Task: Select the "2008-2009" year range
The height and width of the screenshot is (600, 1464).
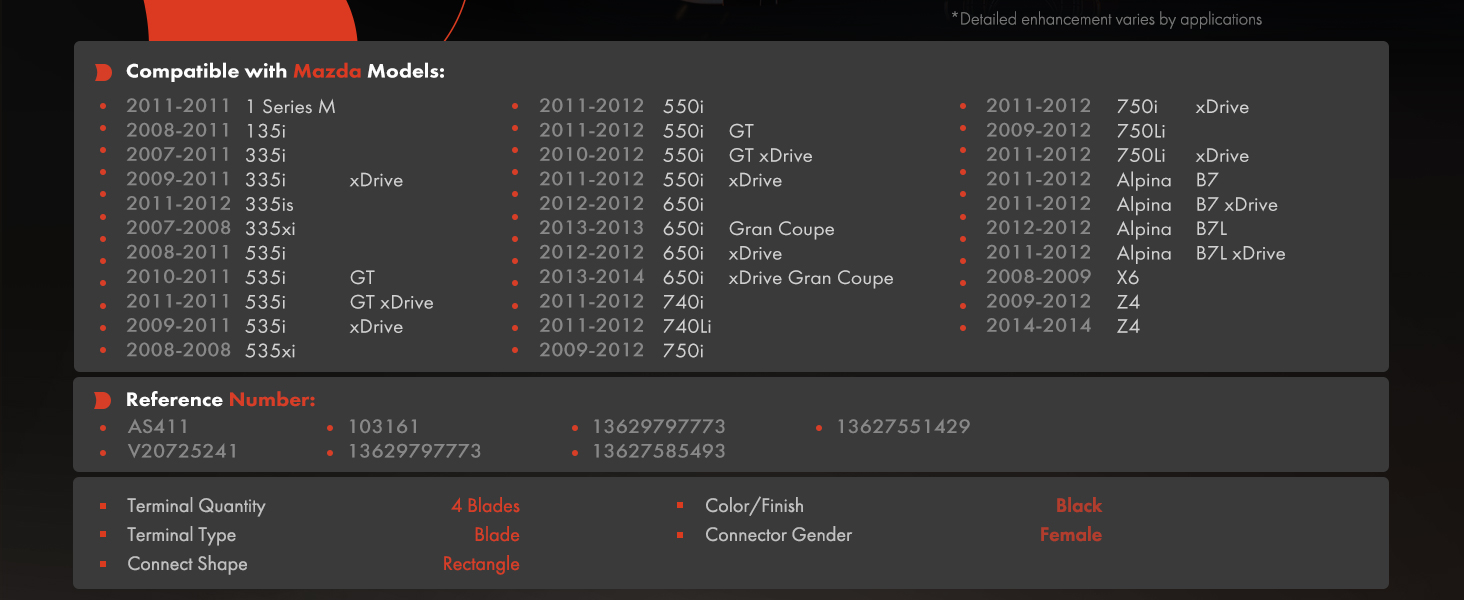Action: pos(1038,278)
